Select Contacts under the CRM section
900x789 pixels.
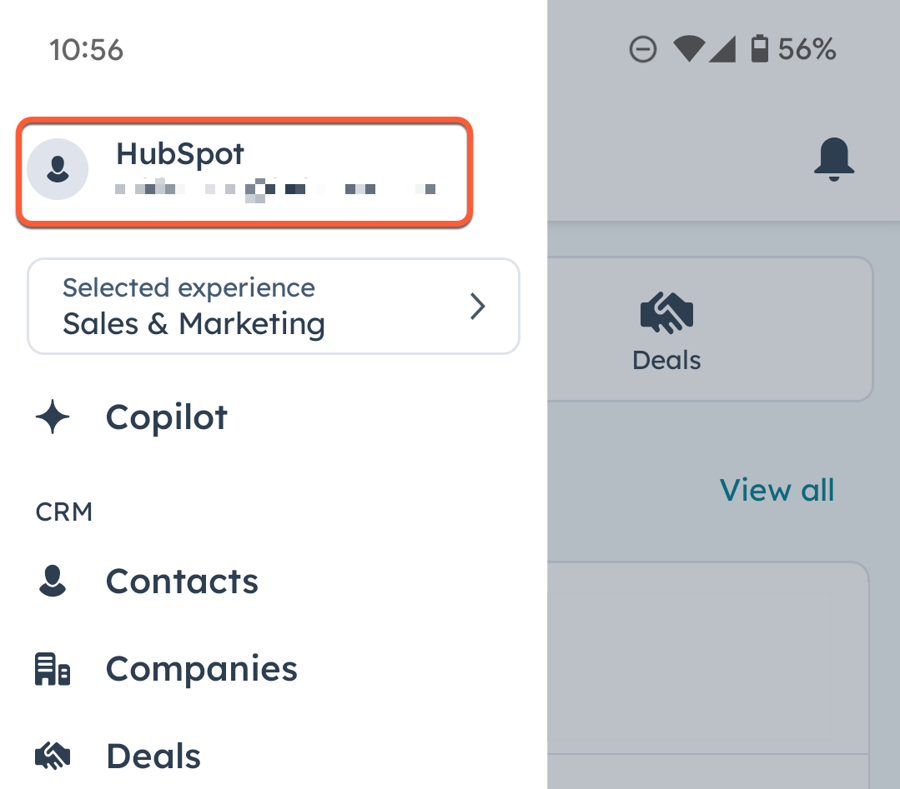pyautogui.click(x=181, y=580)
